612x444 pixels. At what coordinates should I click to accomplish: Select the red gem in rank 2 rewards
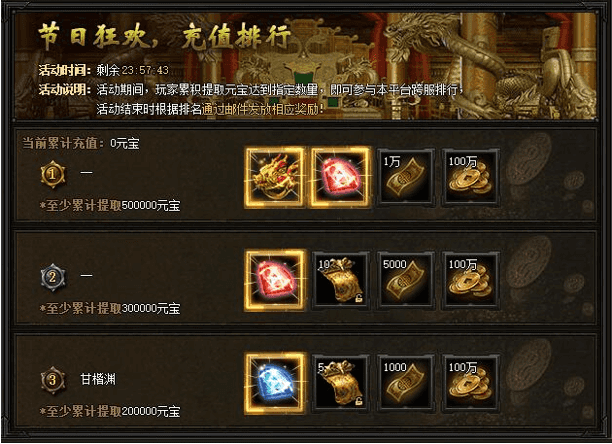275,281
